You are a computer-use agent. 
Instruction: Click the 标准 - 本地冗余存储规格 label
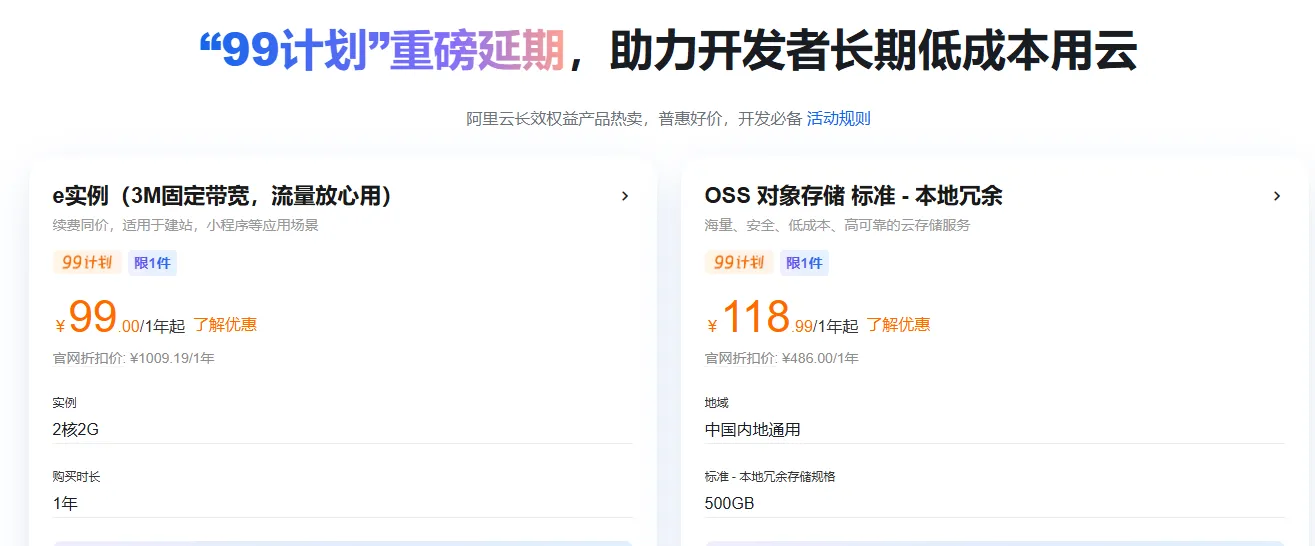(770, 477)
